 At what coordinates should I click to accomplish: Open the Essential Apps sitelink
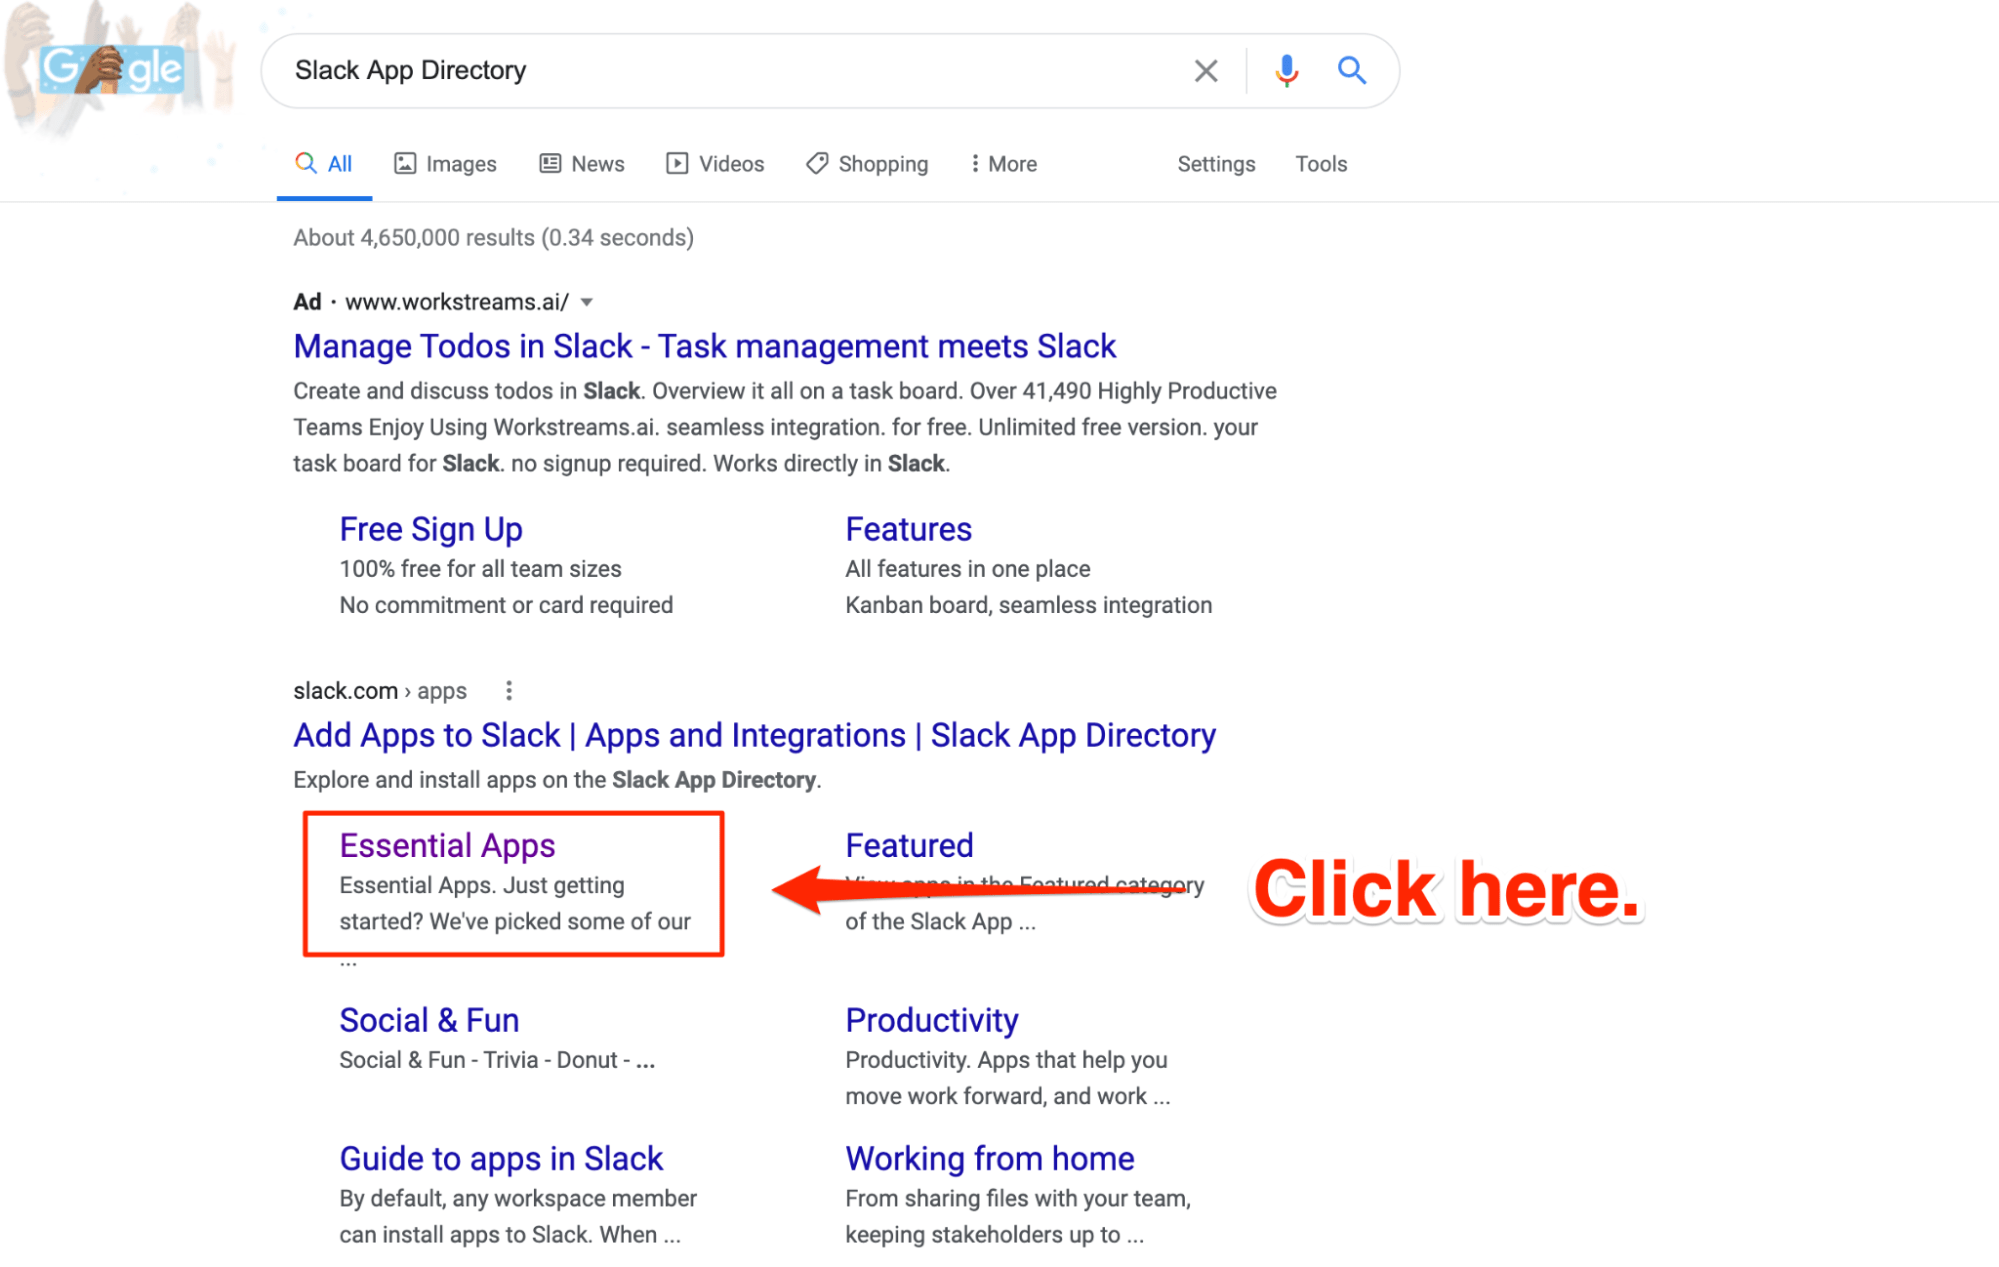(x=447, y=845)
